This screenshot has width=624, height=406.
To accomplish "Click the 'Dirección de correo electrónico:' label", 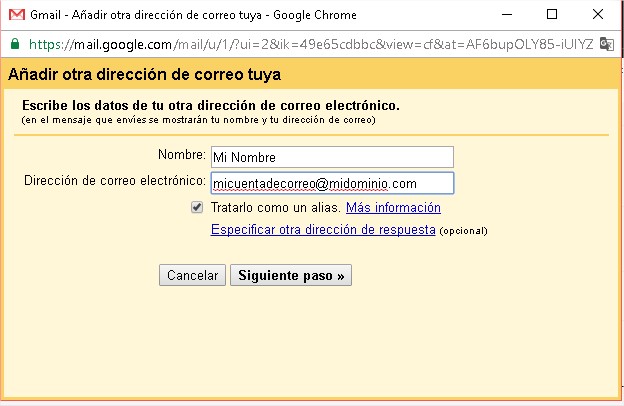I will point(114,182).
